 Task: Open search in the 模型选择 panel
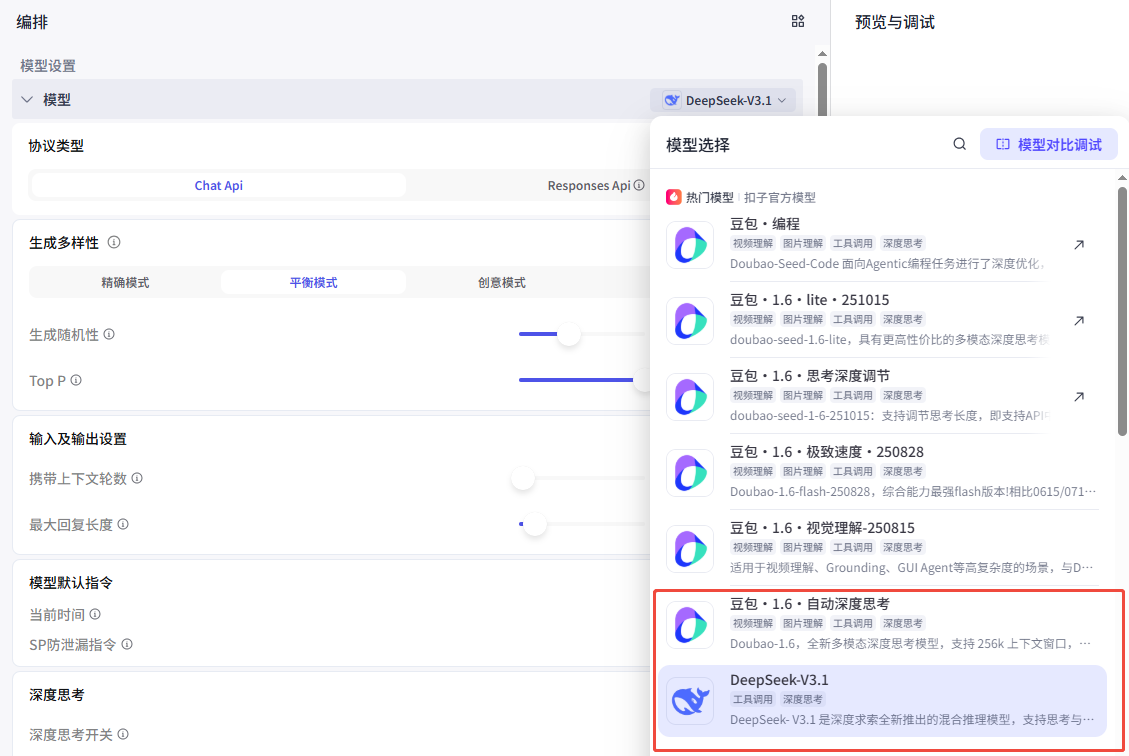pyautogui.click(x=959, y=143)
